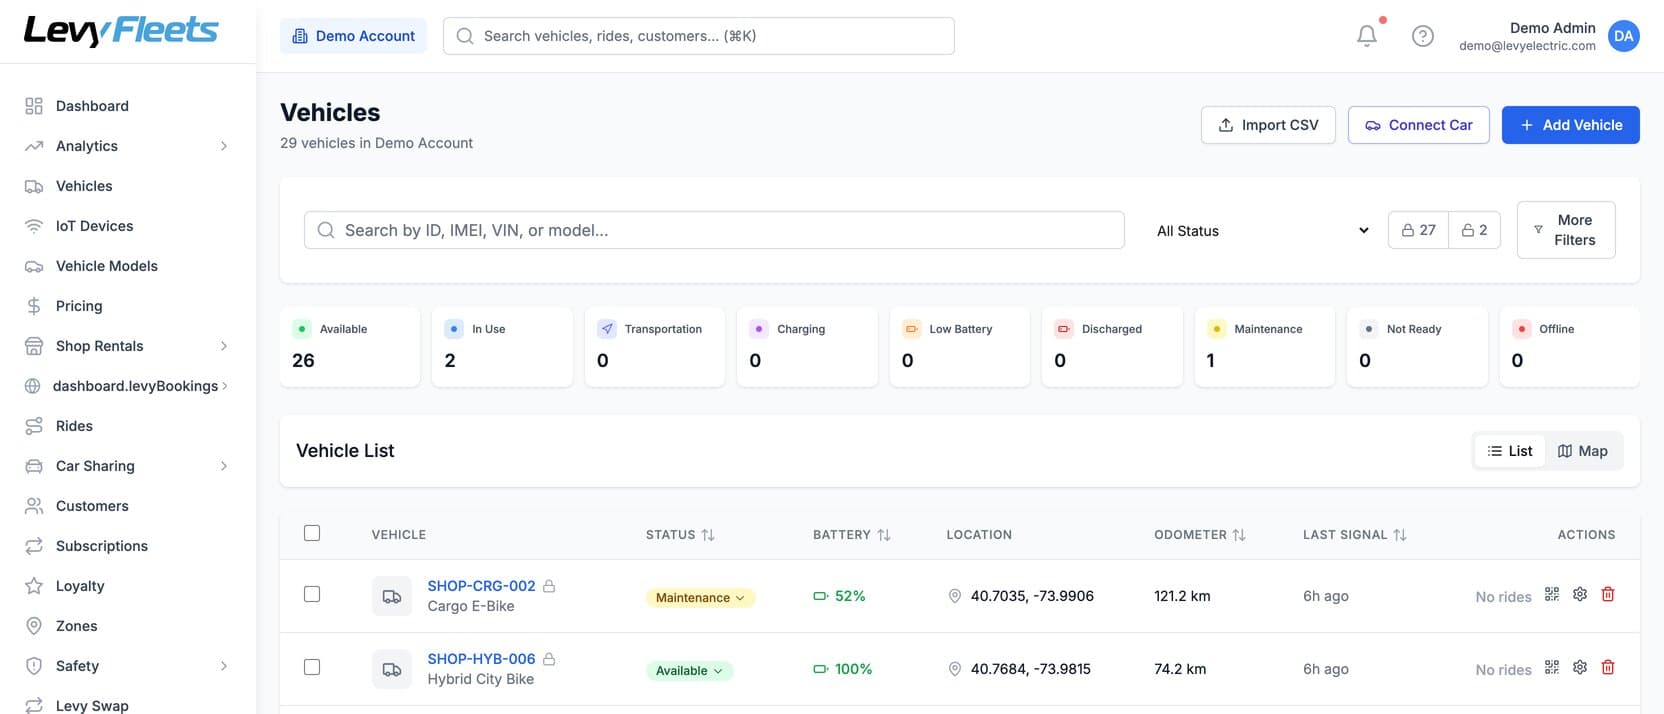Click the DA user avatar

point(1624,36)
